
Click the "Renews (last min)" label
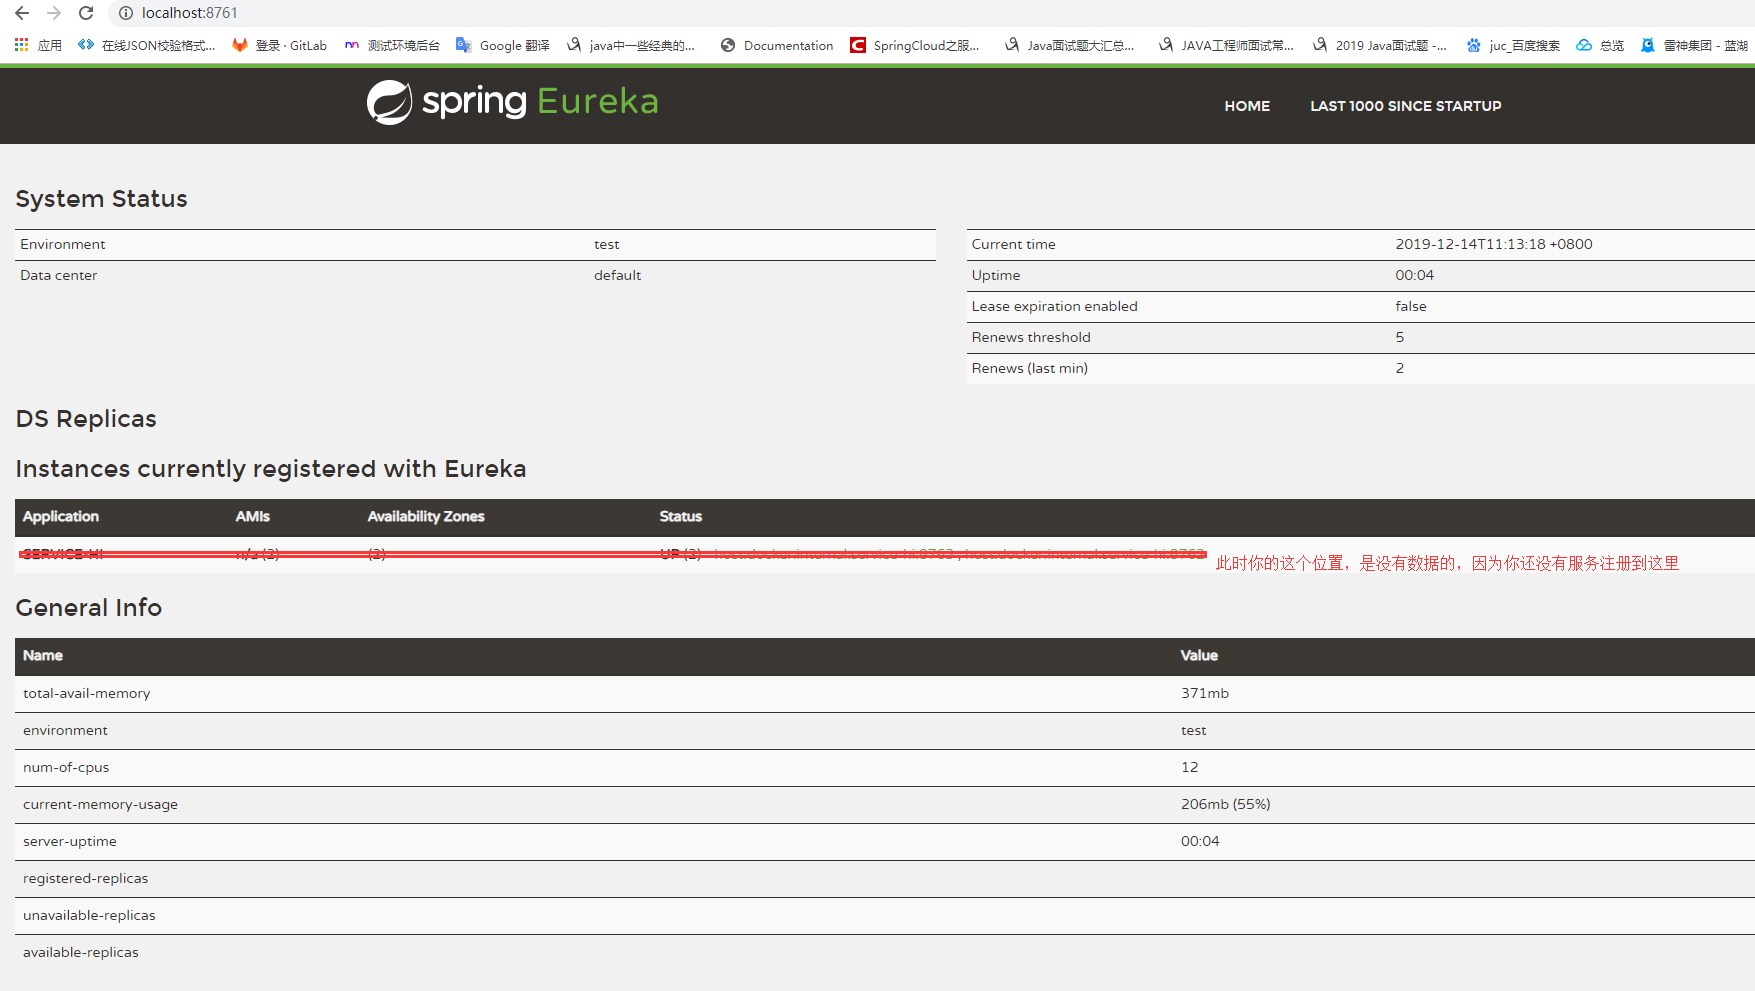pos(1030,369)
